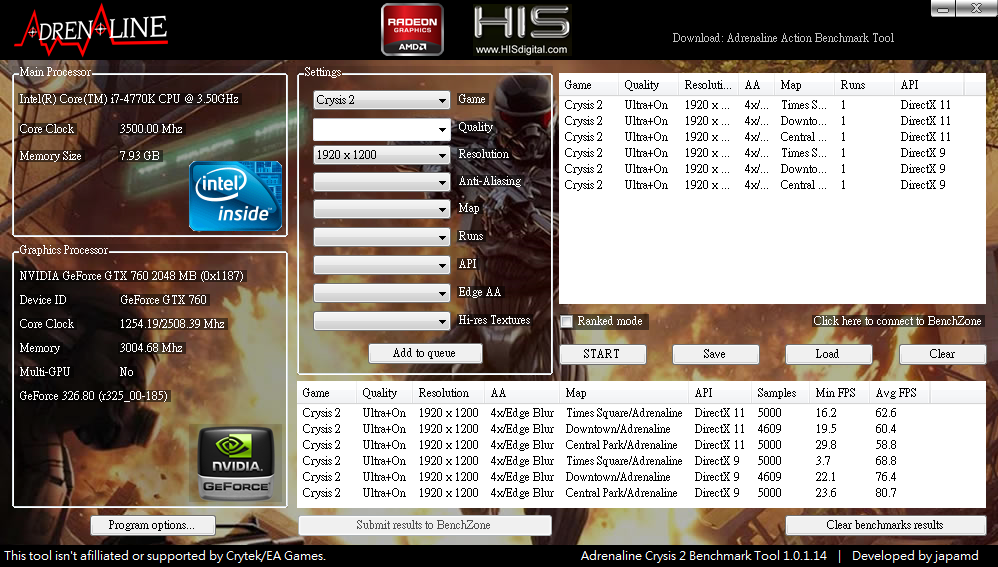Click the HIS digital logo

521,29
